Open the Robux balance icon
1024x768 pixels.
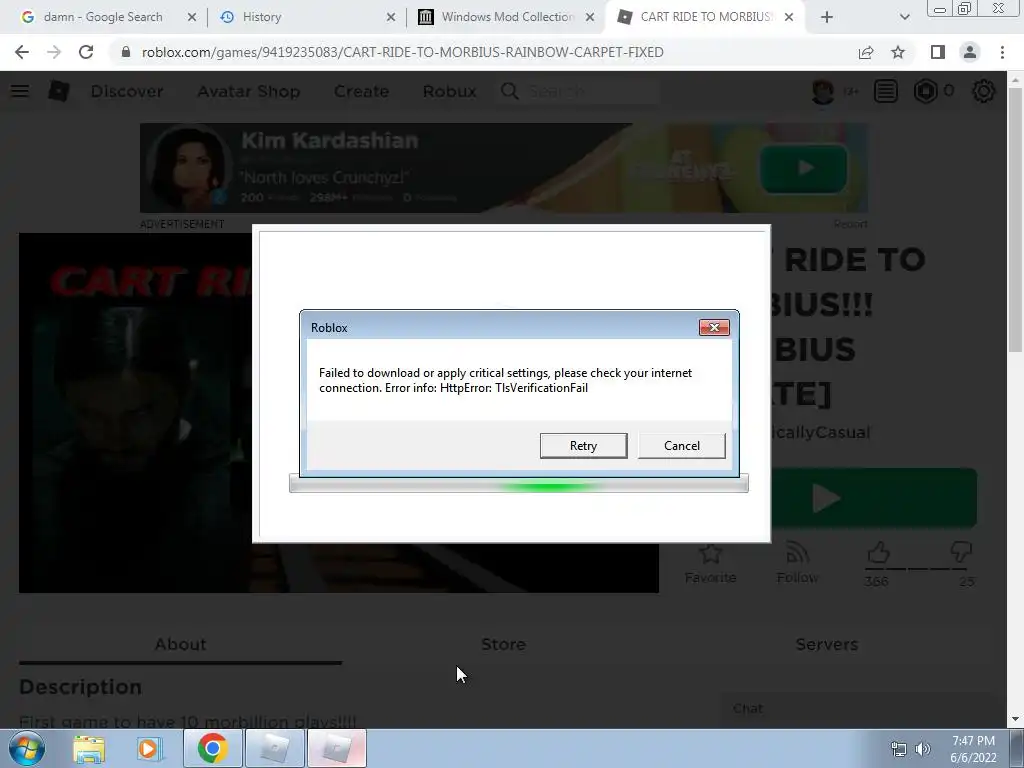point(925,91)
